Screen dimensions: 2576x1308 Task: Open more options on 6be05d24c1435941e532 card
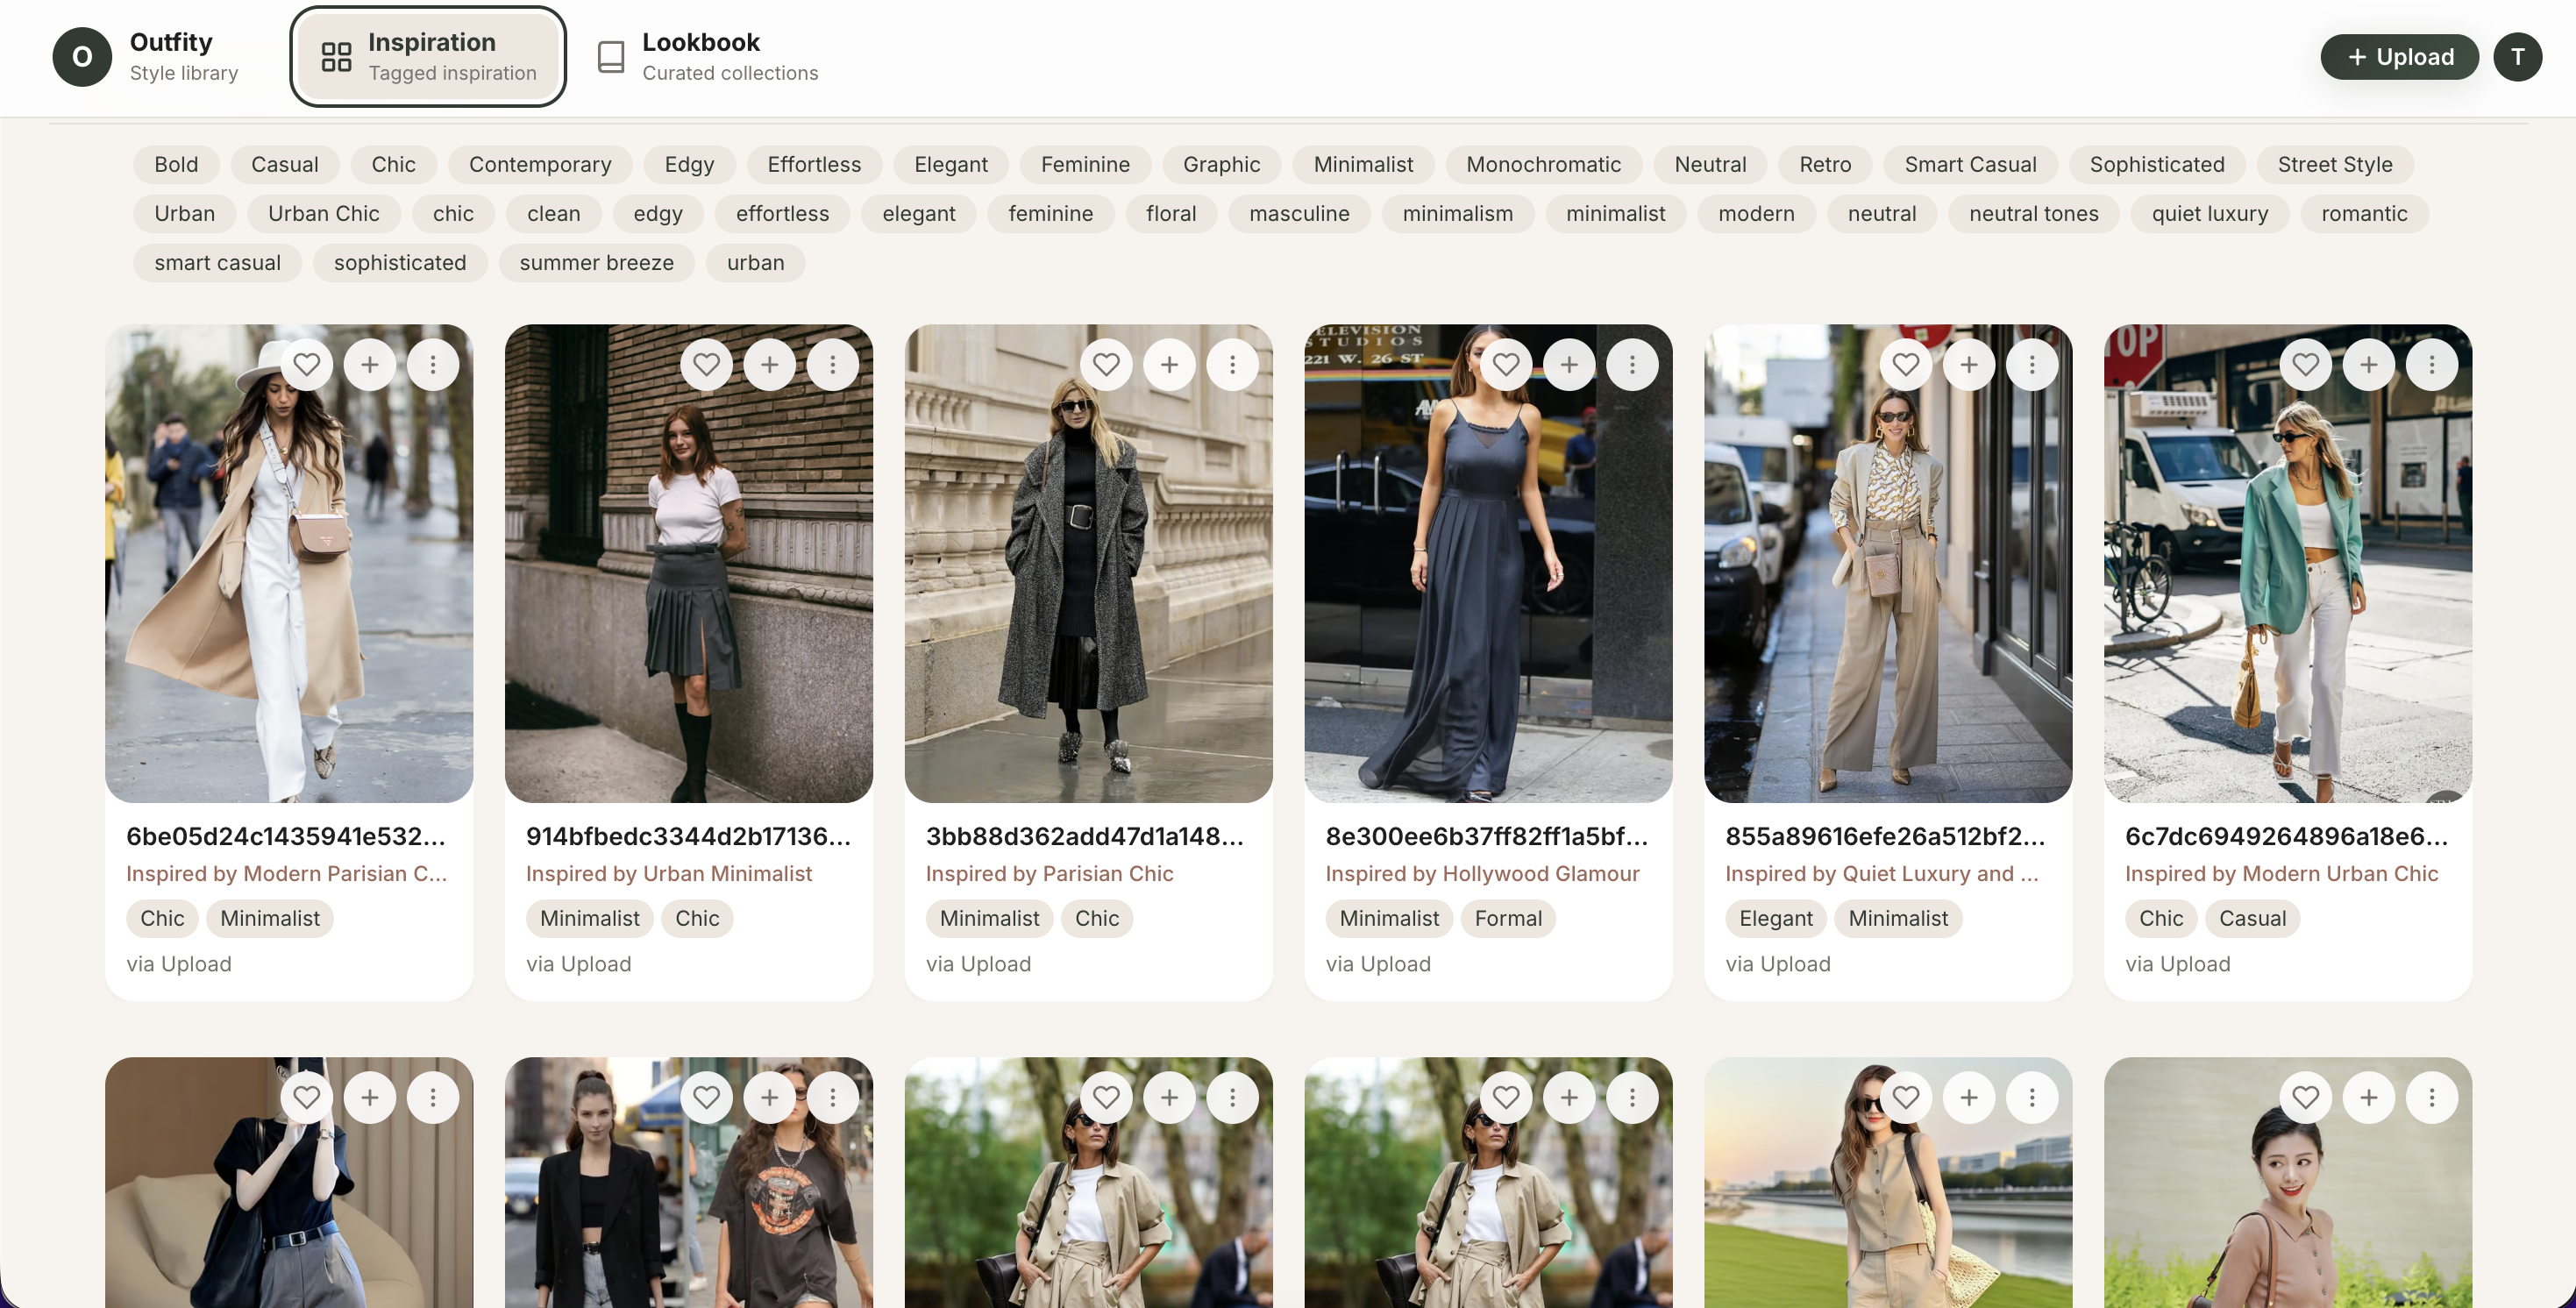(x=433, y=365)
